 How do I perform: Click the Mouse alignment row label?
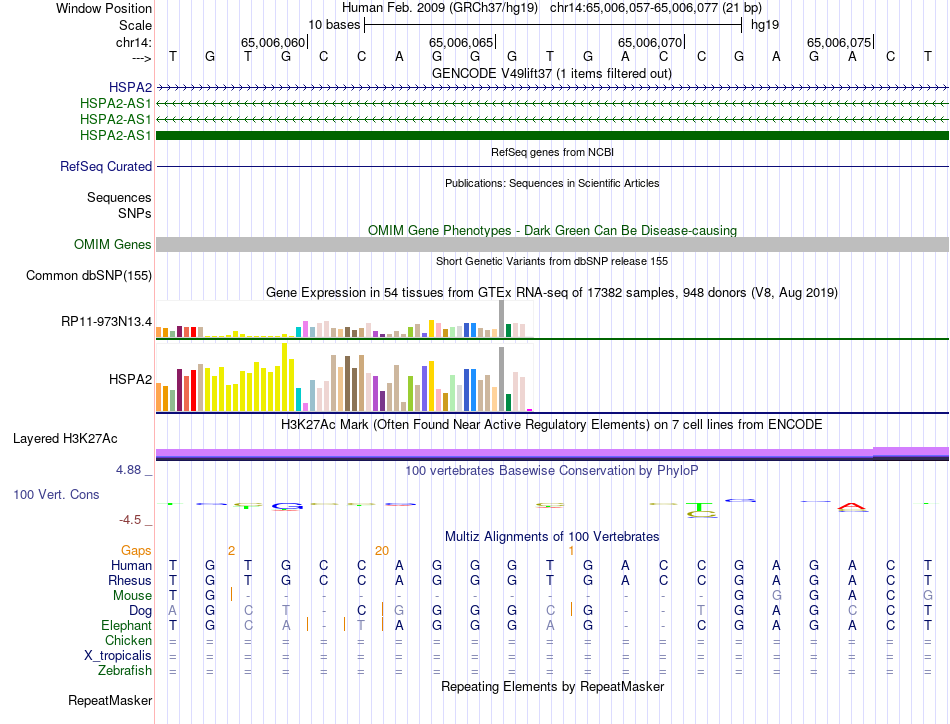pyautogui.click(x=133, y=596)
